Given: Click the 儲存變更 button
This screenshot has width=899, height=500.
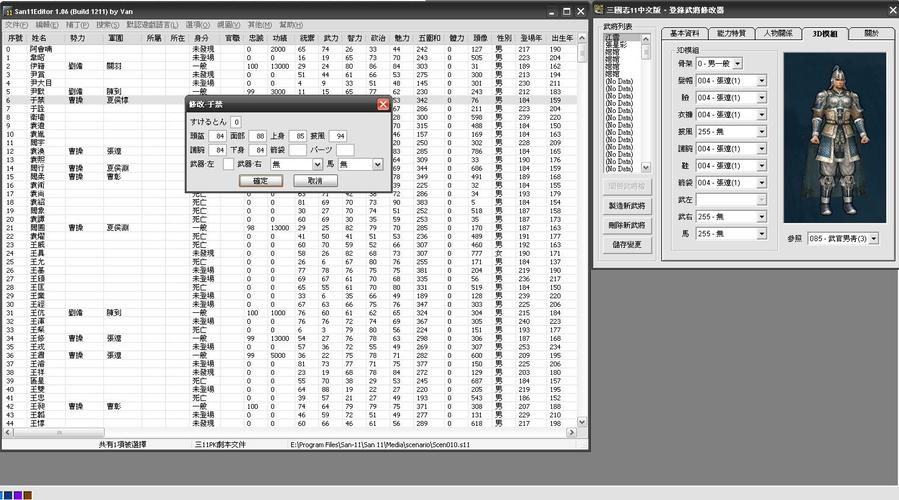Looking at the screenshot, I should (x=626, y=245).
